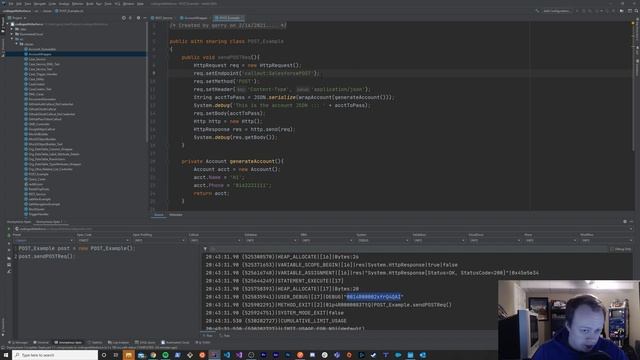Image resolution: width=640 pixels, height=360 pixels.
Task: Open the Visualforce log level dropdown
Action: tap(494, 240)
